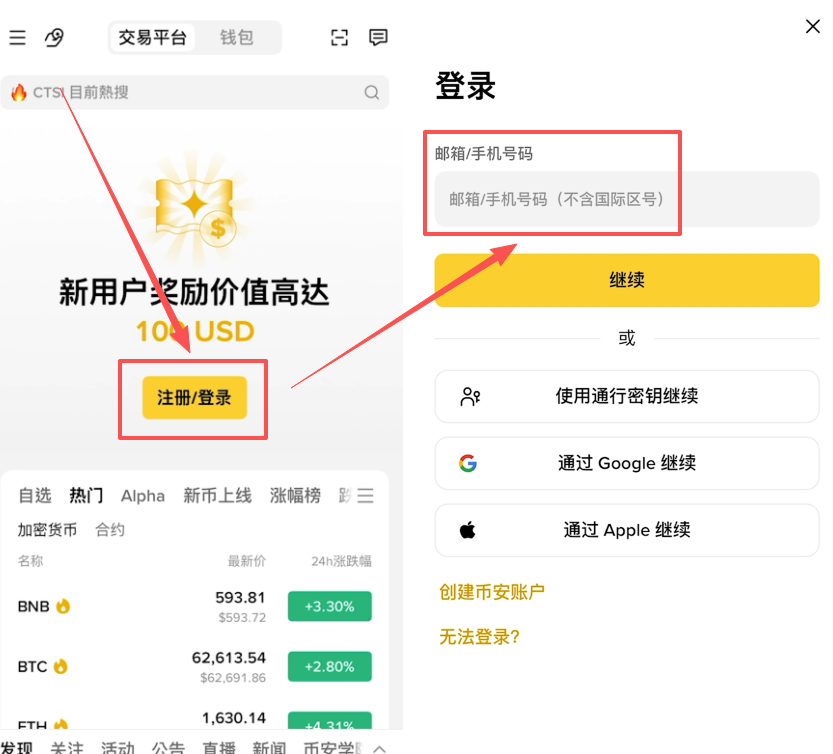Tap the fire icon next to BTC
Screen dimensions: 833x754
[61, 666]
